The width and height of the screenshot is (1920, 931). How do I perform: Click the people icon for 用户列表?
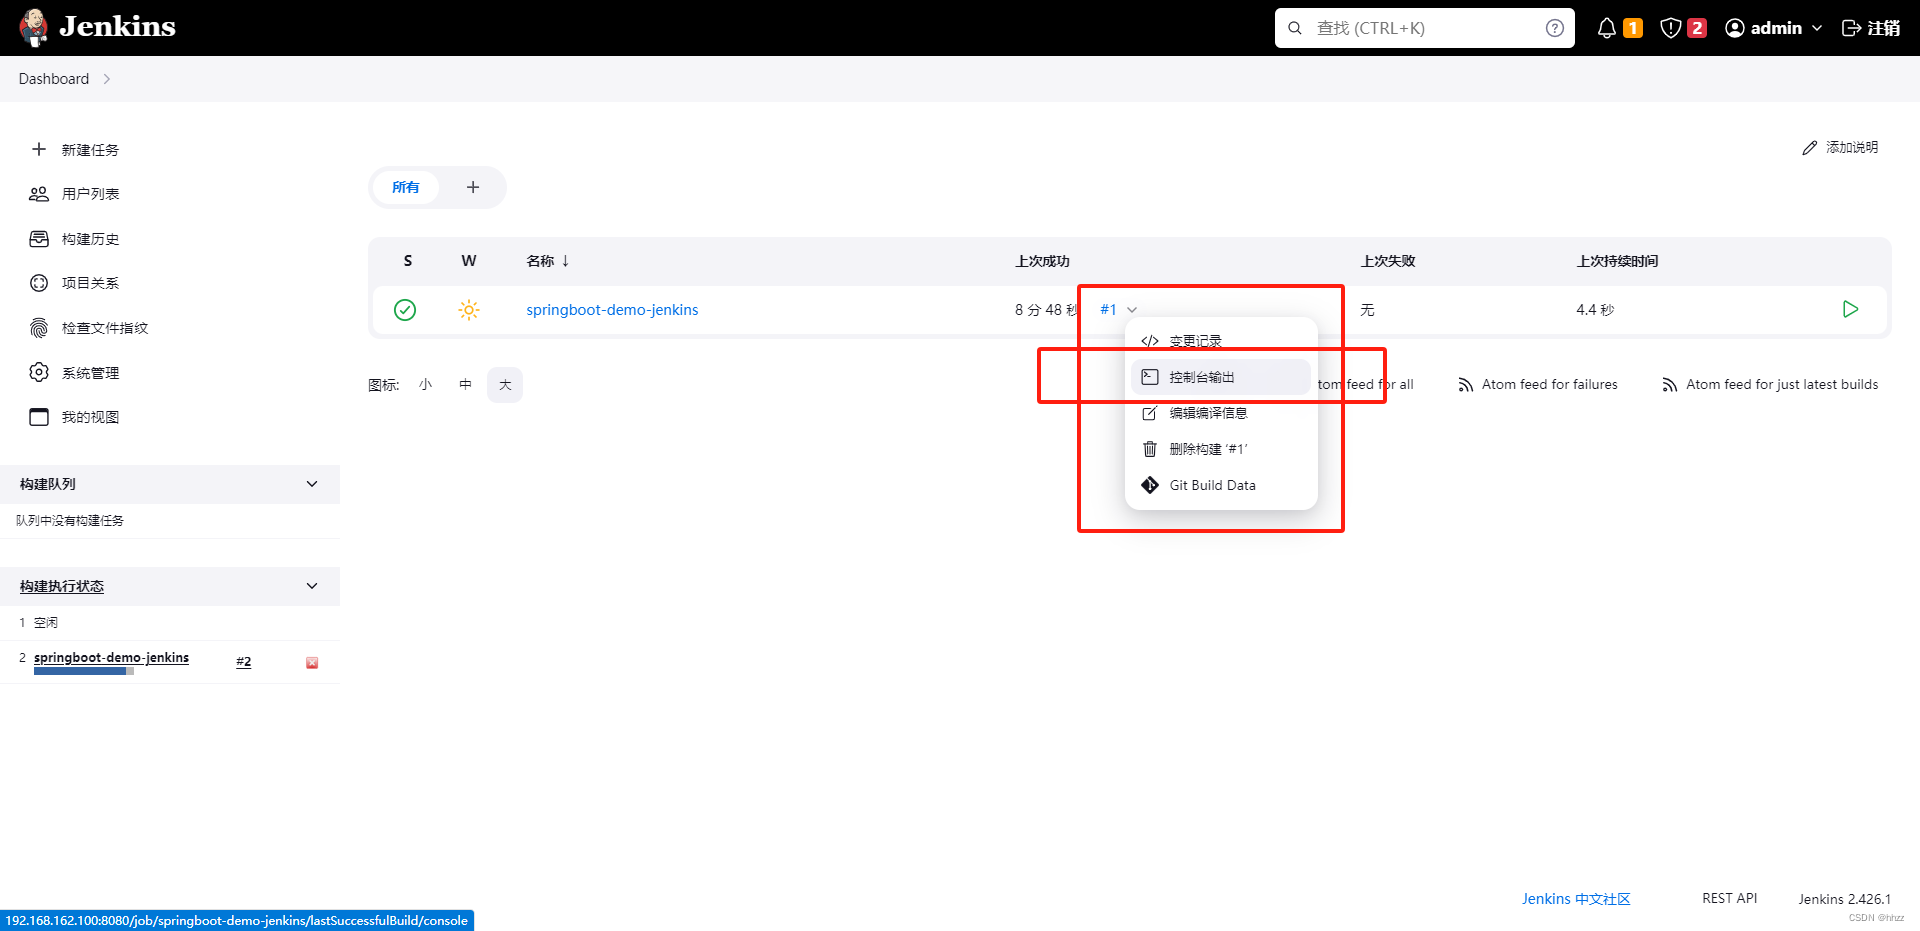tap(39, 194)
